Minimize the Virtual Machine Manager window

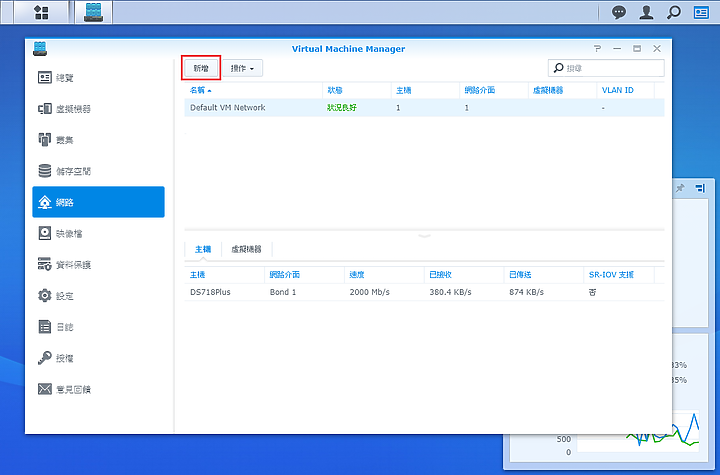(x=617, y=49)
